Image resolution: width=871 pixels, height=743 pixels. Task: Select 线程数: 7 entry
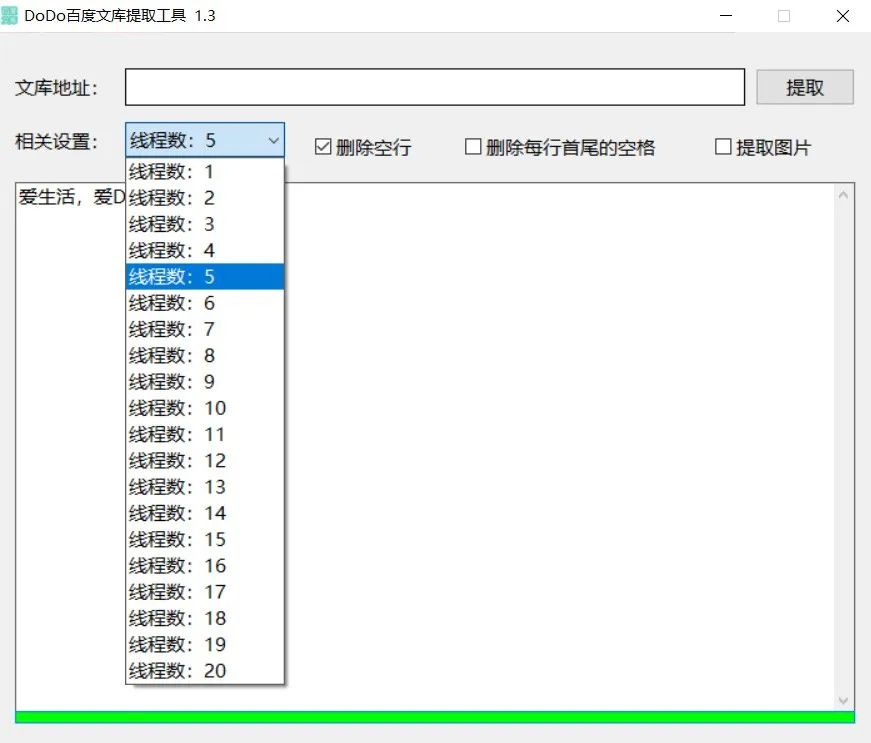click(204, 329)
